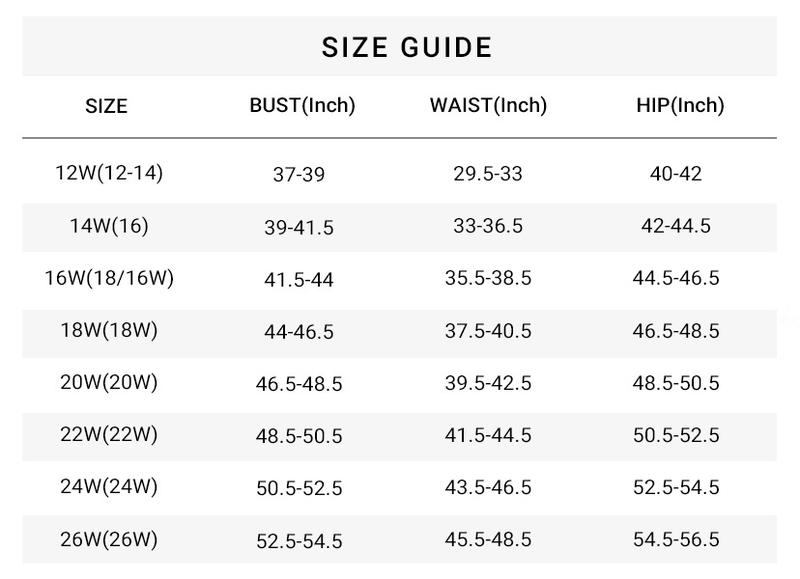Click bust value 52.5-54.5

299,541
